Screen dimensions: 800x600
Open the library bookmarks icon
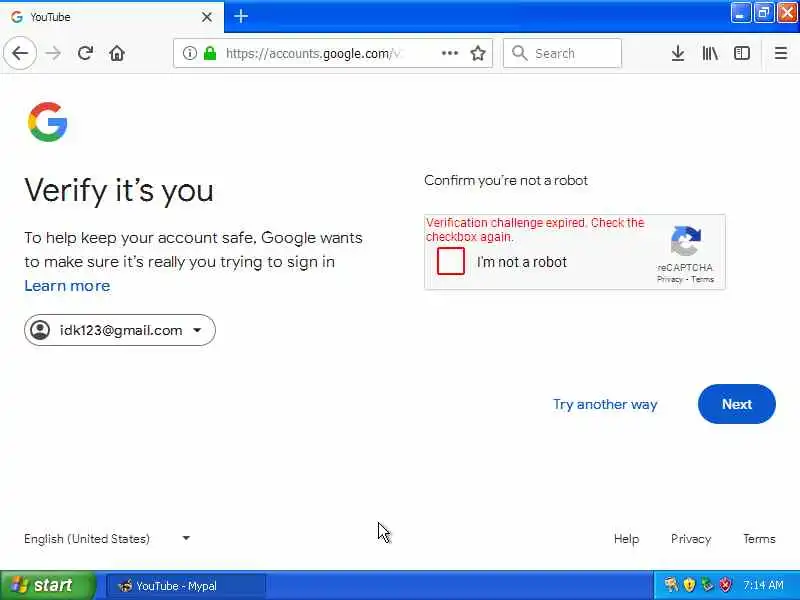710,53
